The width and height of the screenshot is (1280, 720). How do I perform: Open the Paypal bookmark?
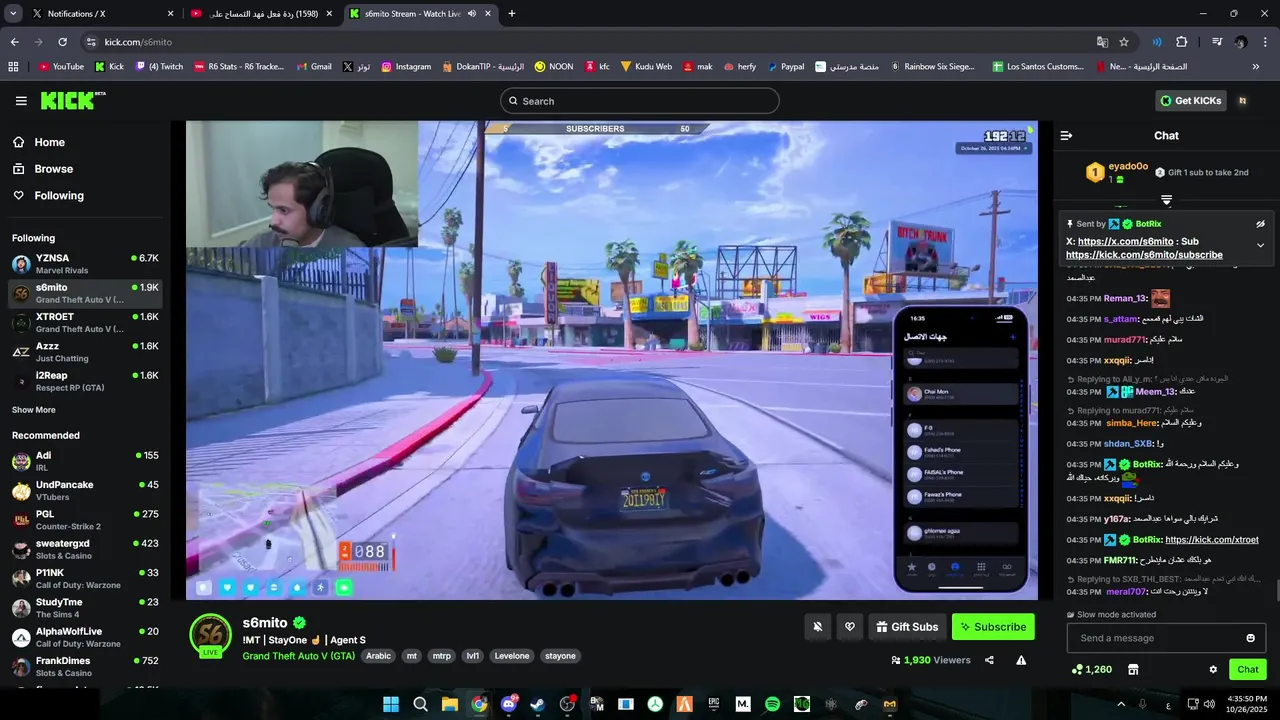click(x=786, y=67)
